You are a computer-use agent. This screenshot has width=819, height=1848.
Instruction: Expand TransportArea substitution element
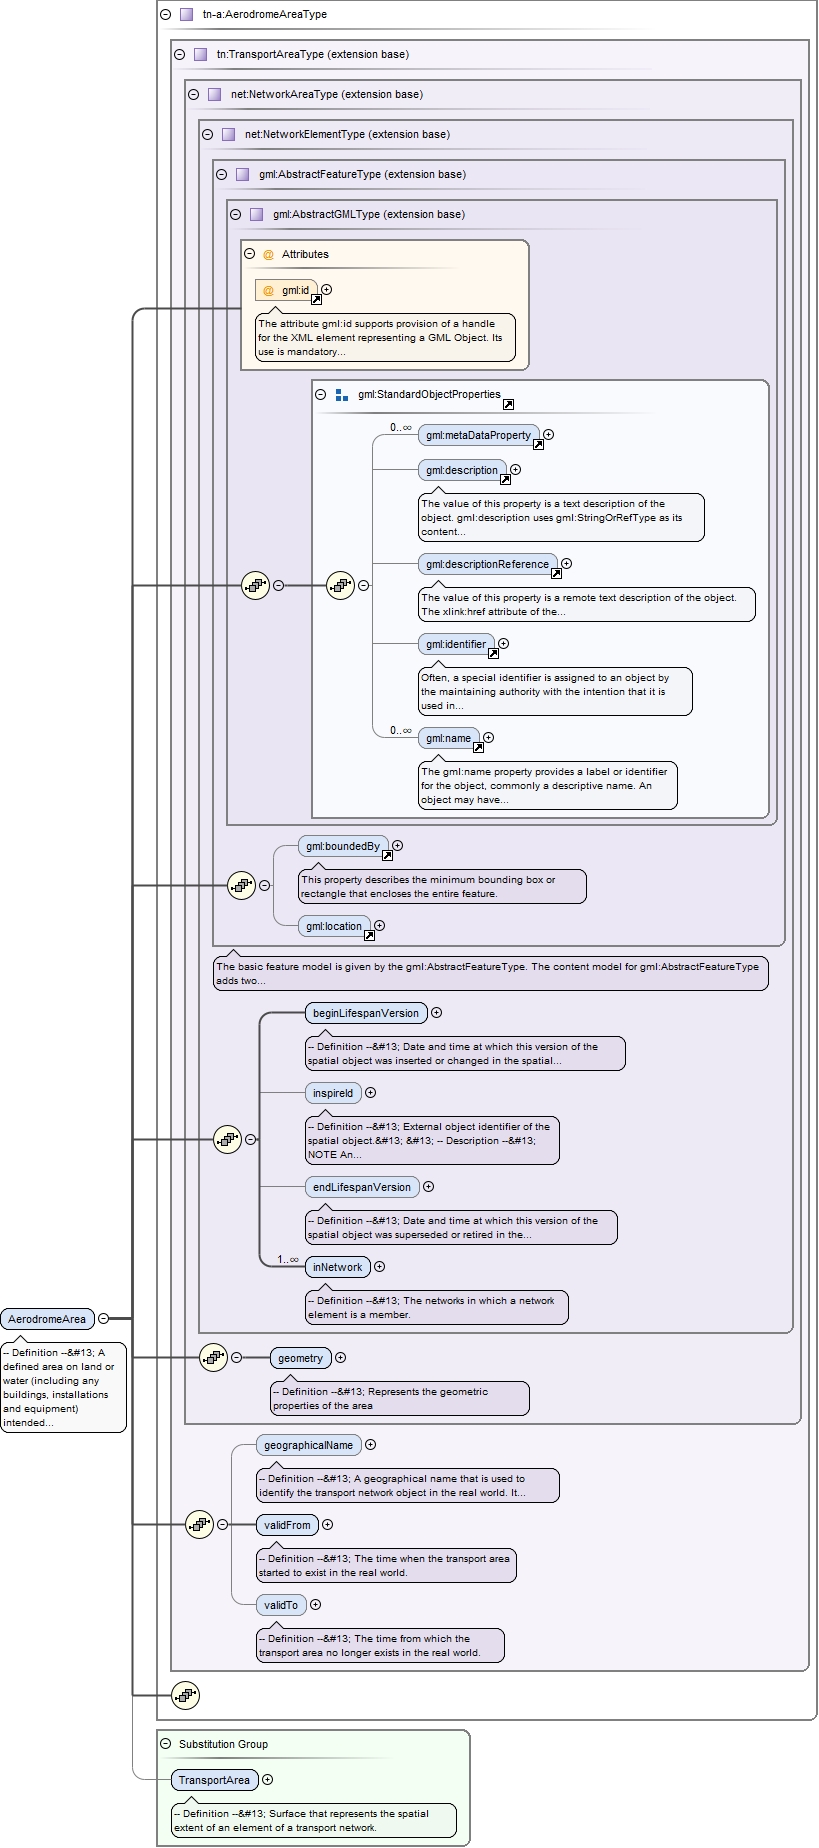coord(267,1780)
